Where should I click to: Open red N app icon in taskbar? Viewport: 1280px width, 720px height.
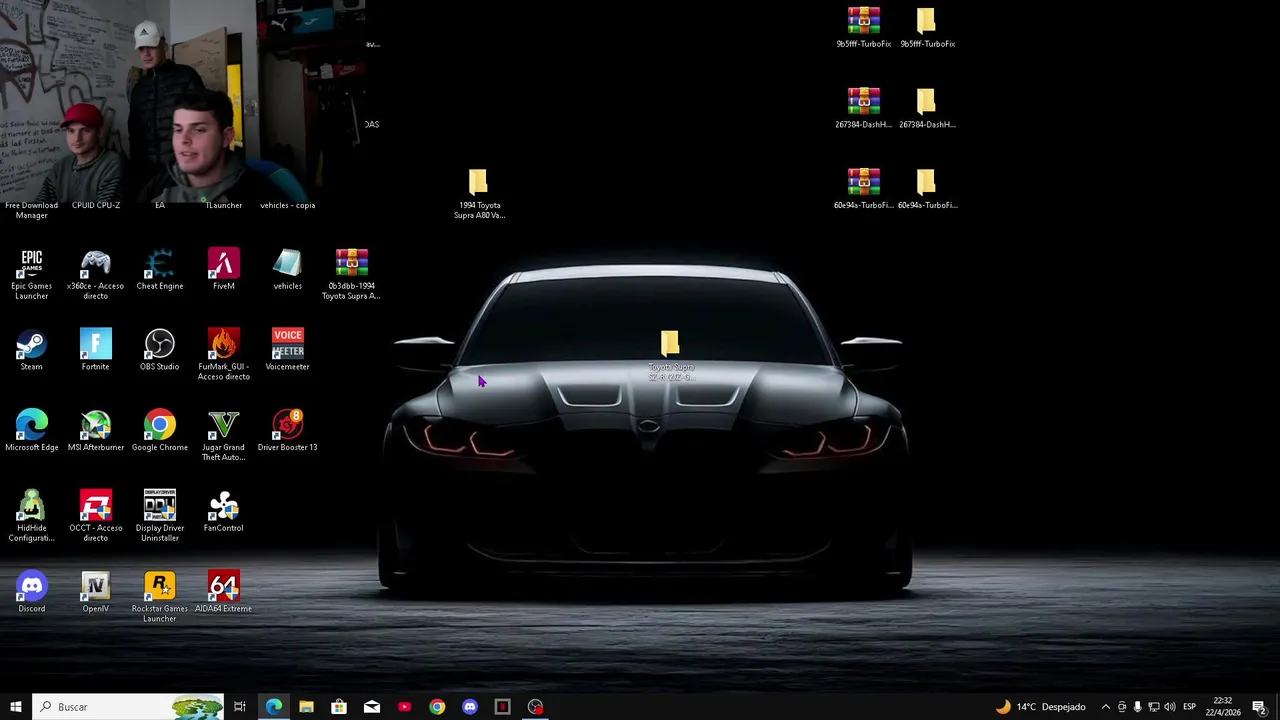(x=503, y=707)
